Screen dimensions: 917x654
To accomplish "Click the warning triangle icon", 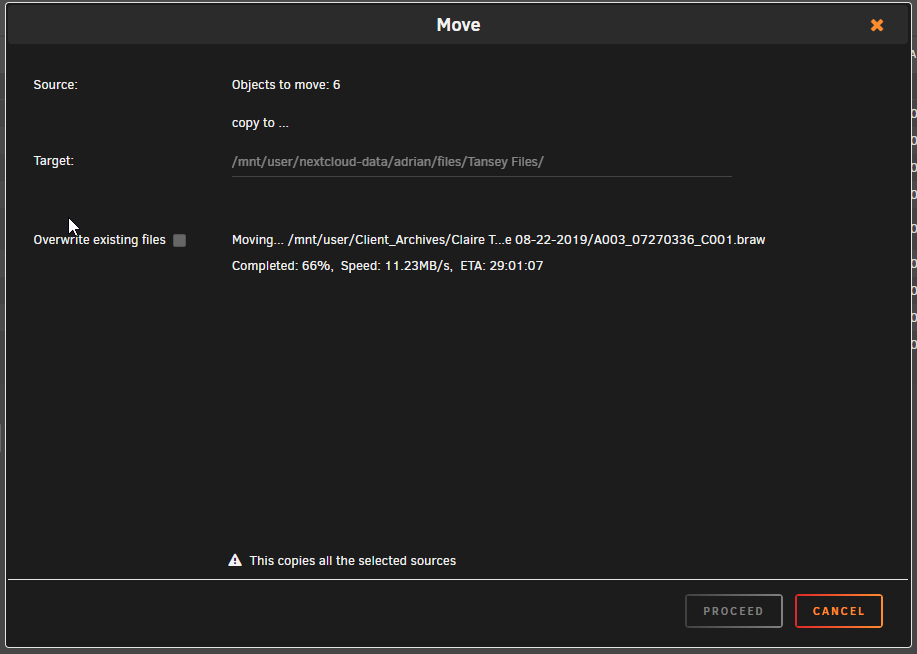I will point(235,560).
